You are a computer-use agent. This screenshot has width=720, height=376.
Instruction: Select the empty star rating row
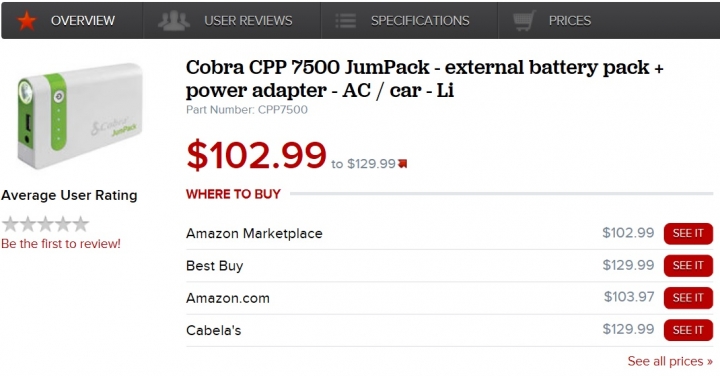pos(45,224)
